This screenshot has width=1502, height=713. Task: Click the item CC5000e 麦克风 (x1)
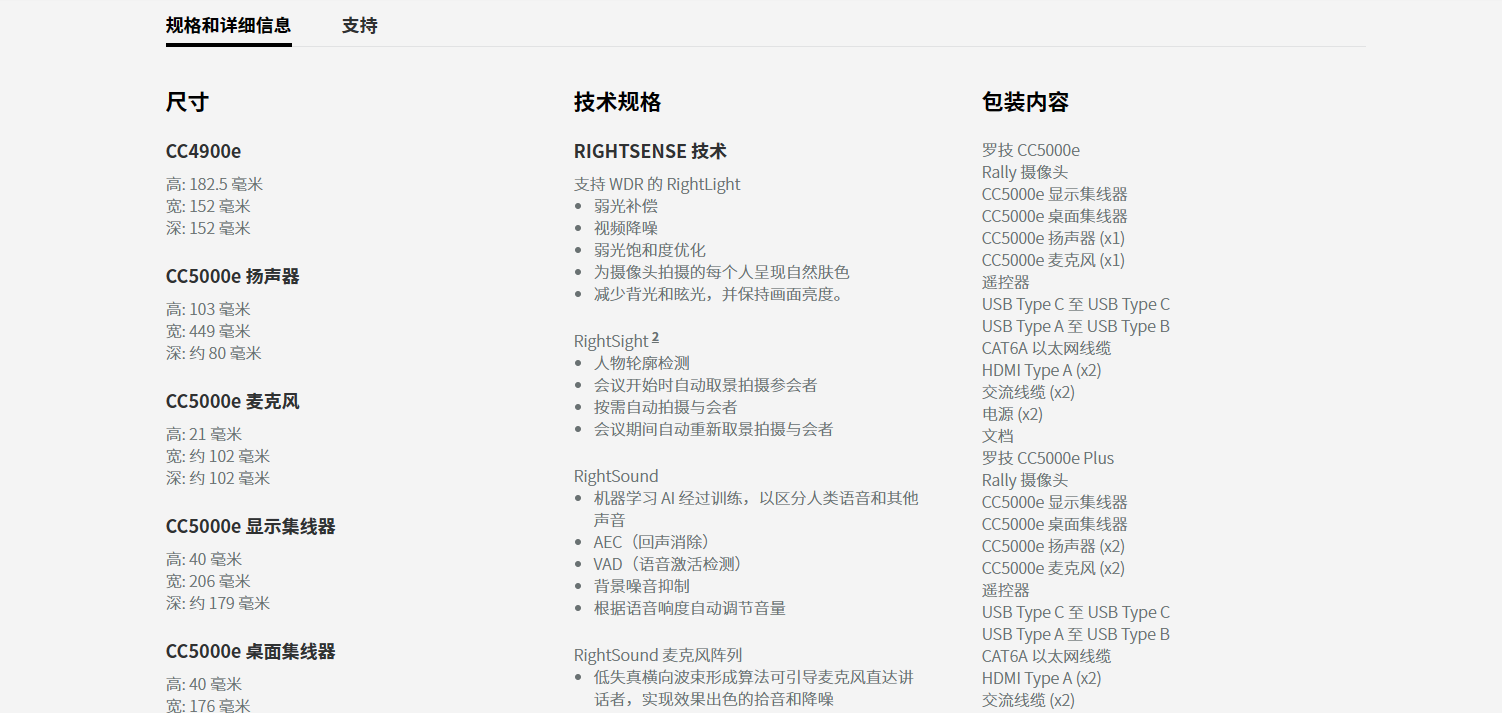tap(1054, 260)
